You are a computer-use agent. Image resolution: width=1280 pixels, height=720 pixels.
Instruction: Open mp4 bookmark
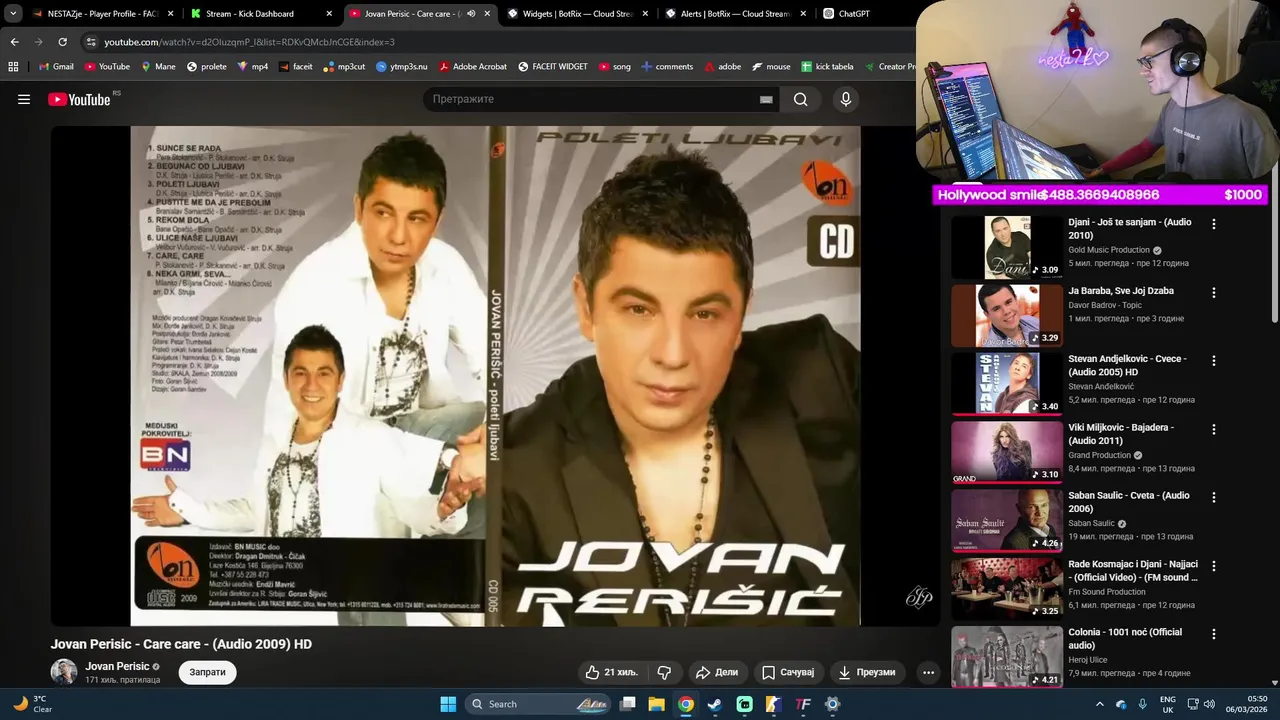coord(252,67)
